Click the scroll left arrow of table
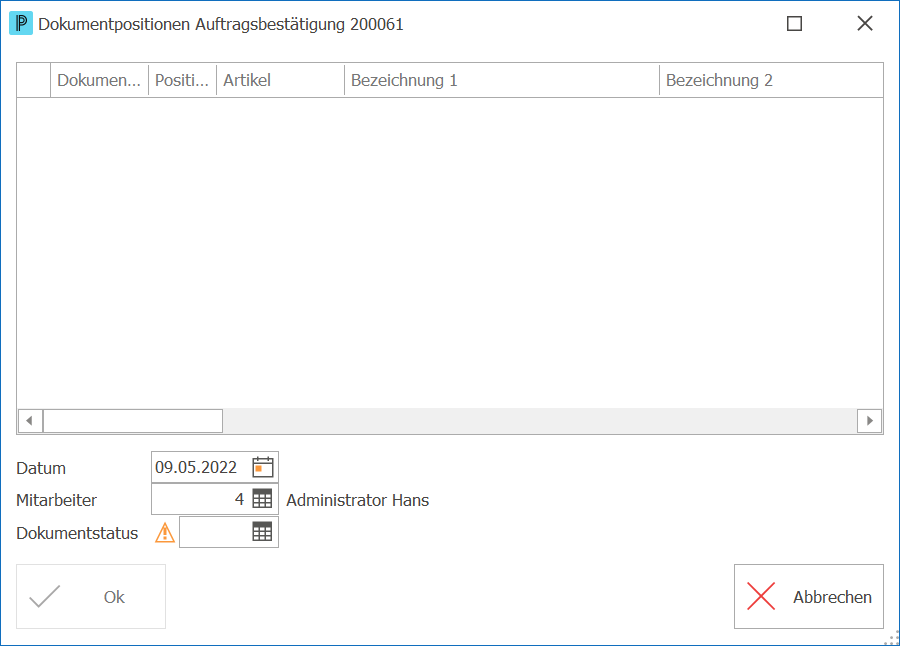 click(x=30, y=421)
